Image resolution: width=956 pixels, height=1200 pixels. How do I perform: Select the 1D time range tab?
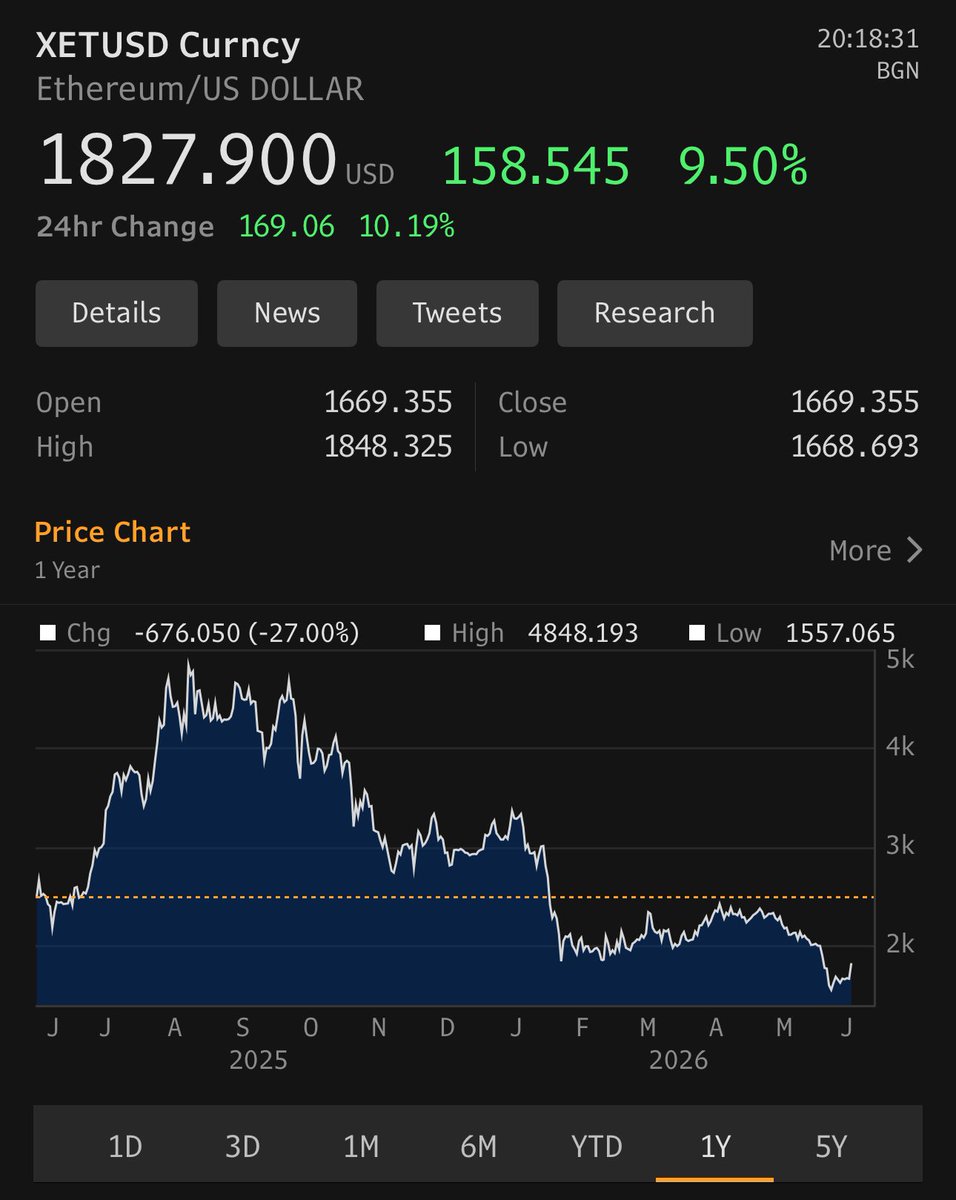click(125, 1146)
